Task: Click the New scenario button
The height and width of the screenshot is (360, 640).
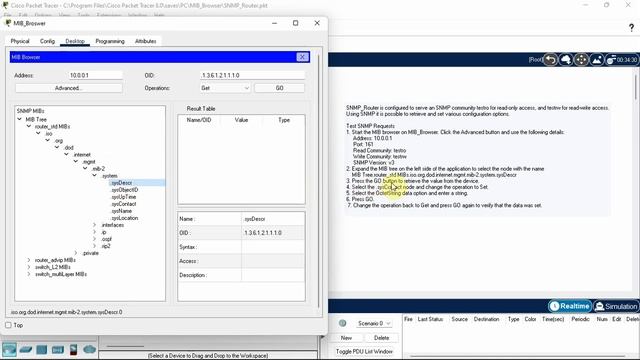Action: [x=346, y=338]
